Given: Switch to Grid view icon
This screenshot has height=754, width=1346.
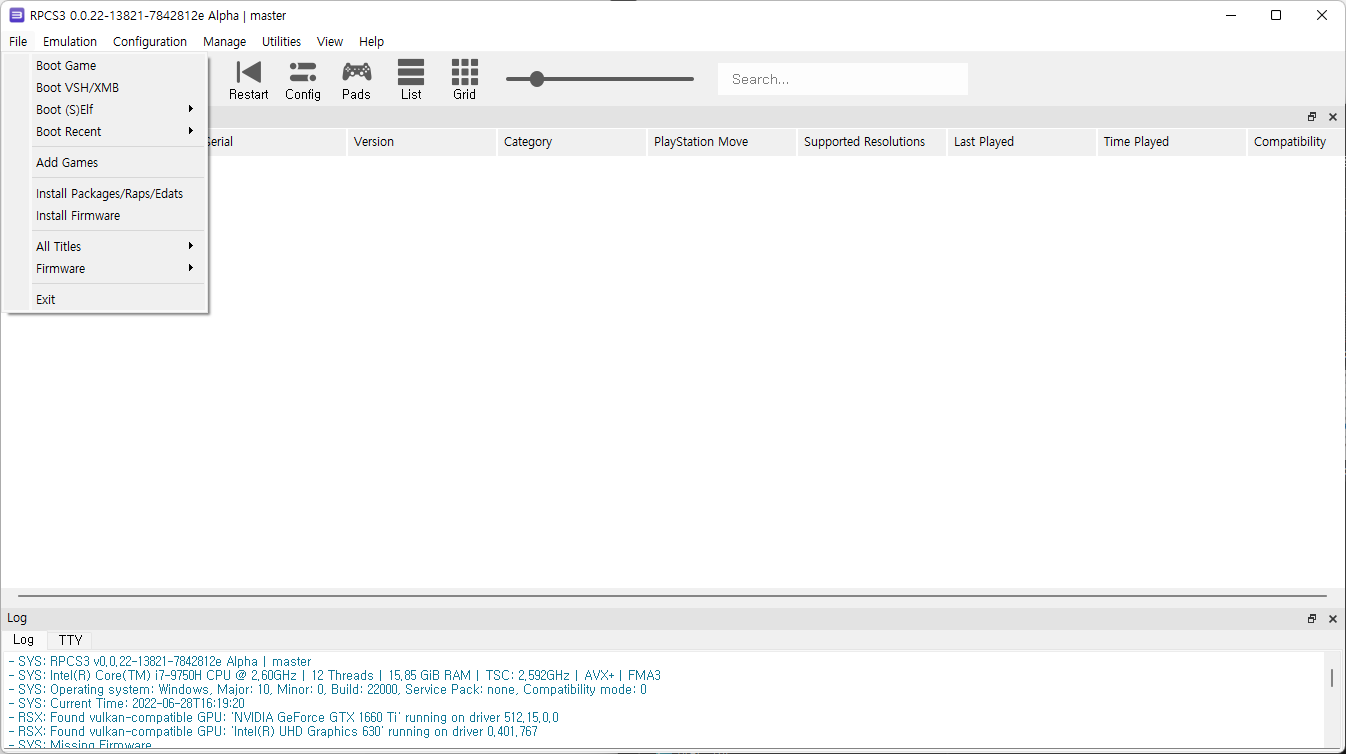Looking at the screenshot, I should [x=464, y=80].
